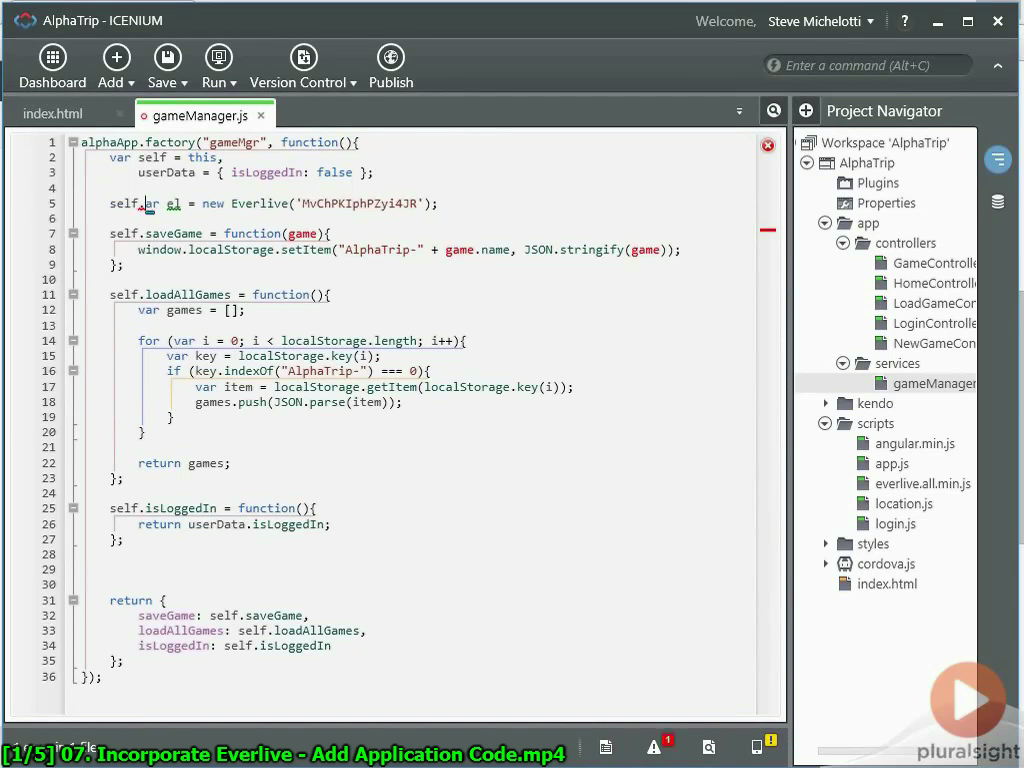Click the Icenium logo icon
This screenshot has width=1024, height=768.
click(x=25, y=21)
